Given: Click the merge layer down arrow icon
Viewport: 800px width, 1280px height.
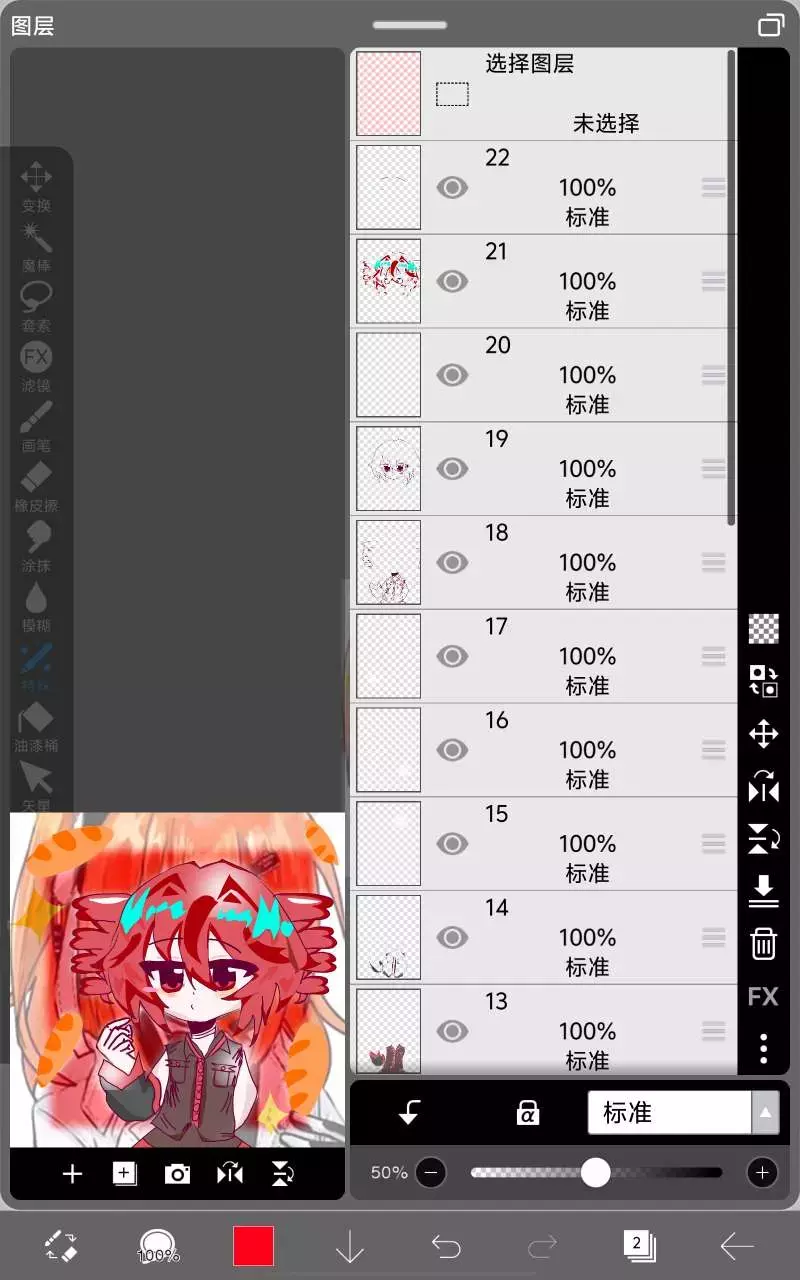Looking at the screenshot, I should click(x=763, y=891).
